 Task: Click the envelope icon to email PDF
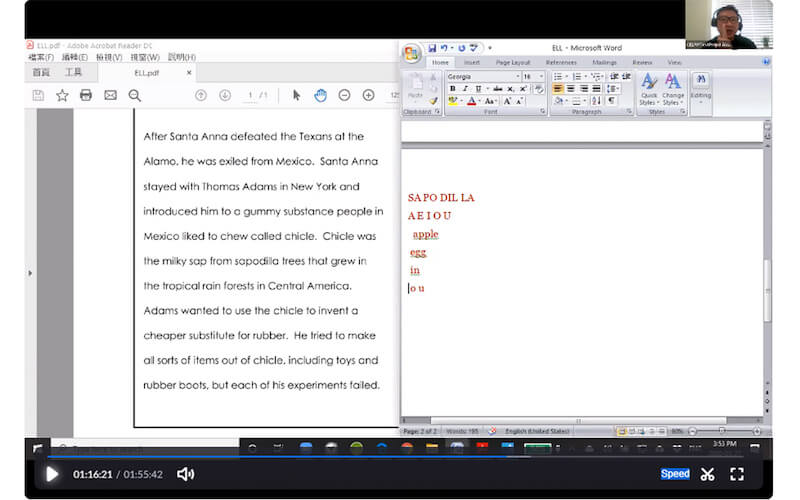click(110, 95)
